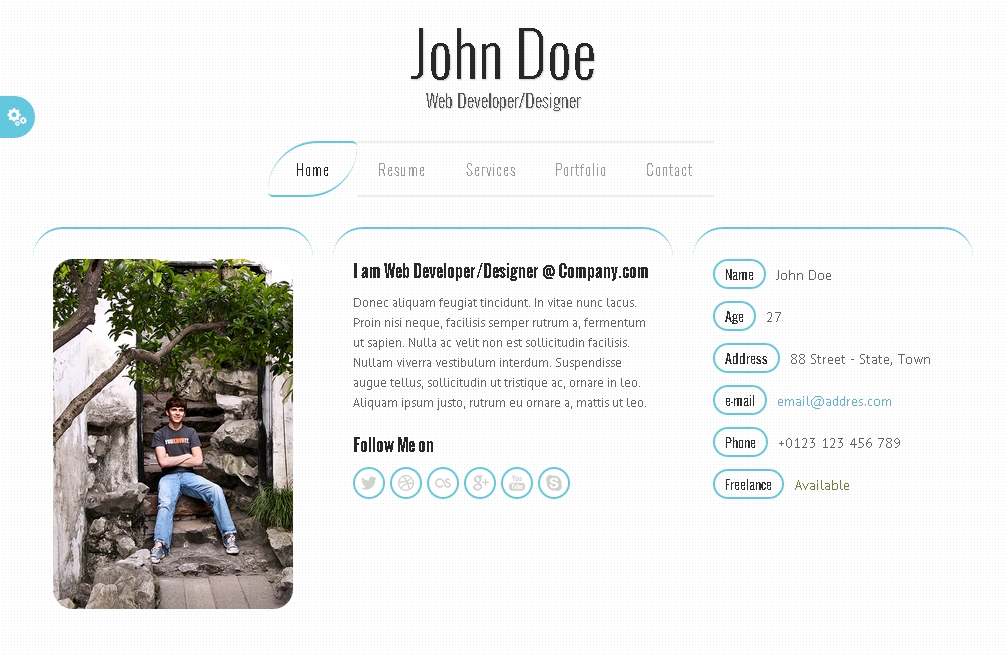Viewport: 1006px width, 655px height.
Task: Open the Contact tab
Action: (669, 170)
